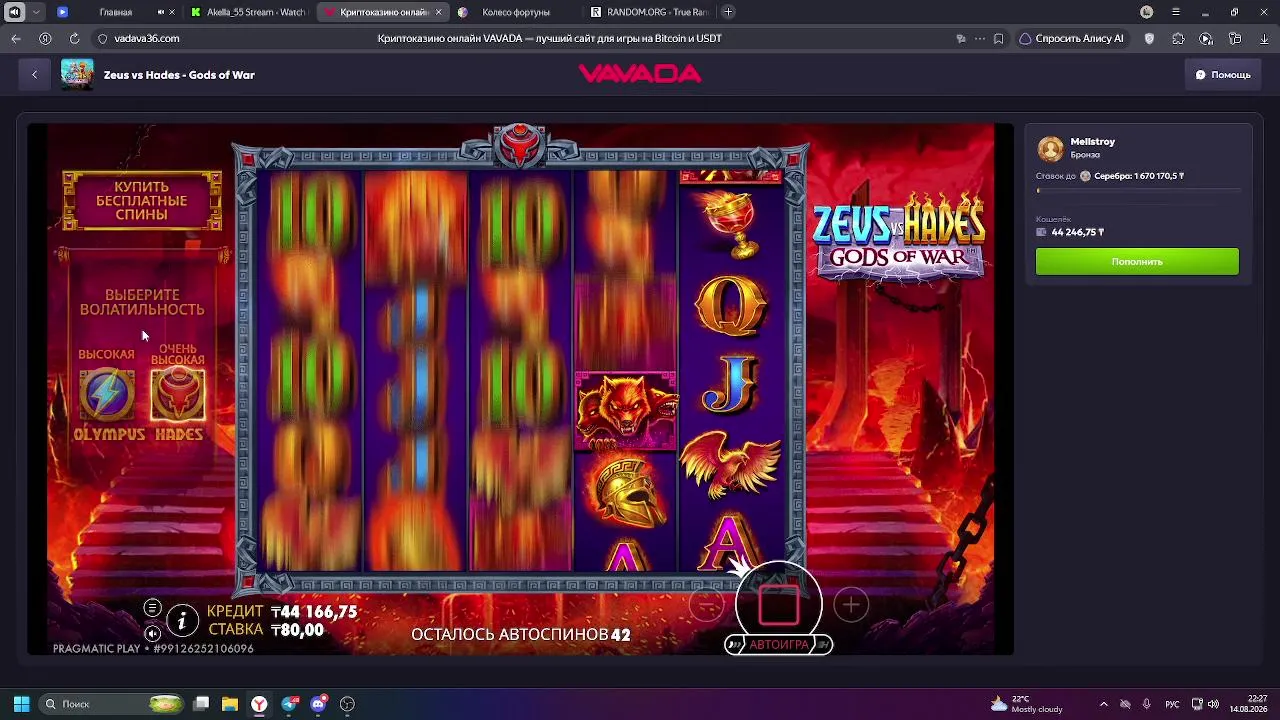
Task: Switch to the RANDOM.ORG tab
Action: [x=650, y=12]
